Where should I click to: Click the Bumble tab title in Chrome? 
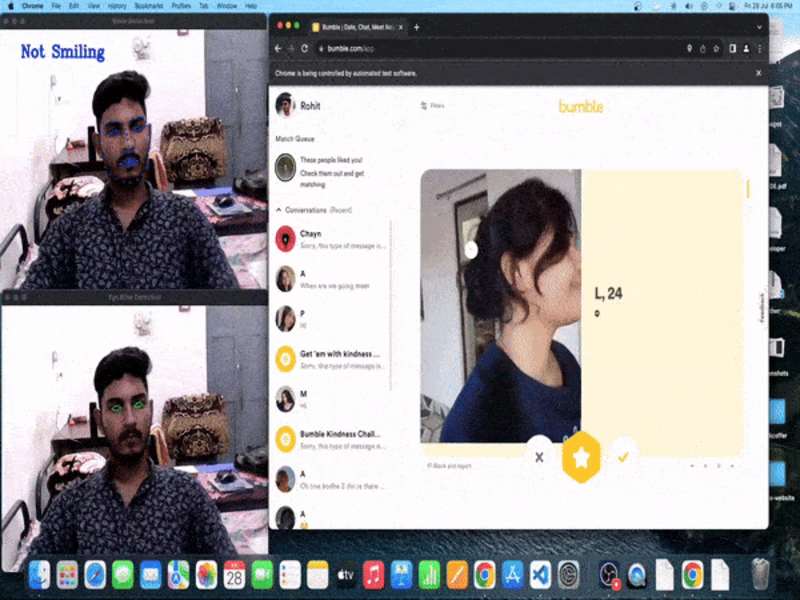pos(357,27)
